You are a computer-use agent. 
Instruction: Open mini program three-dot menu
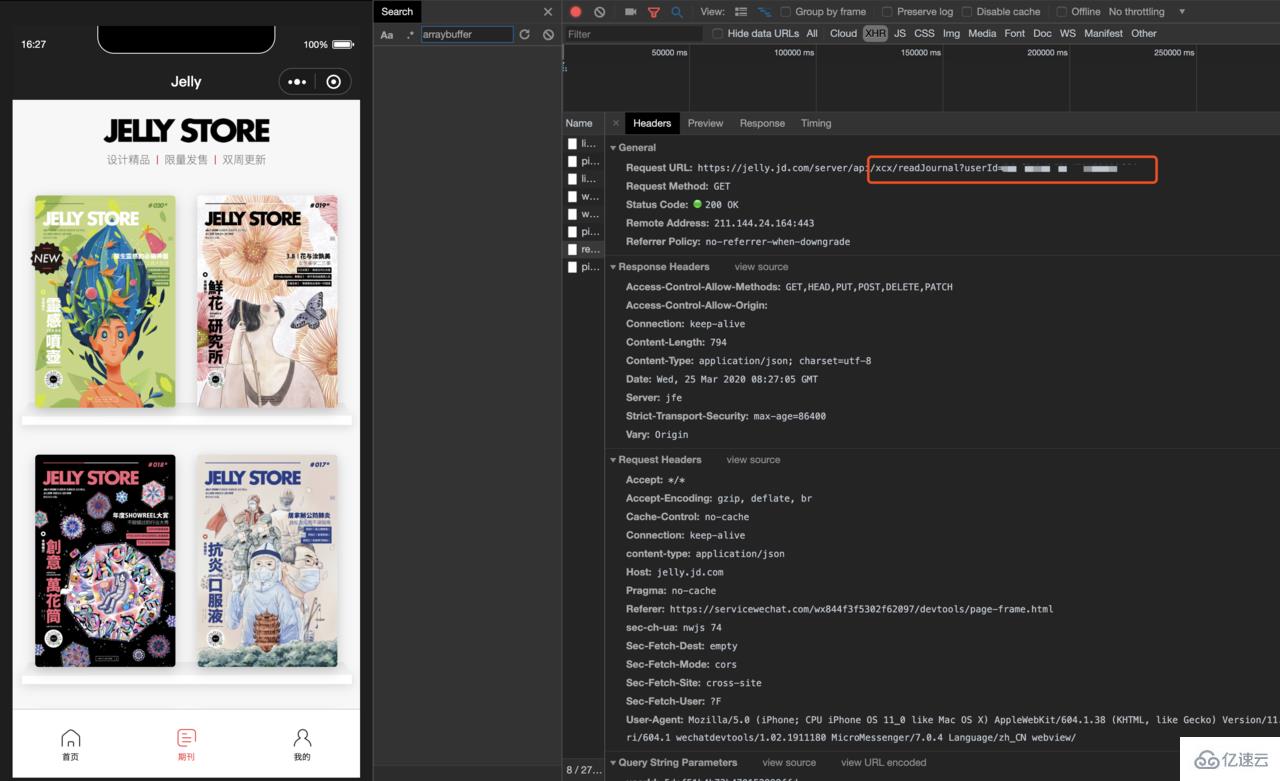[x=297, y=82]
